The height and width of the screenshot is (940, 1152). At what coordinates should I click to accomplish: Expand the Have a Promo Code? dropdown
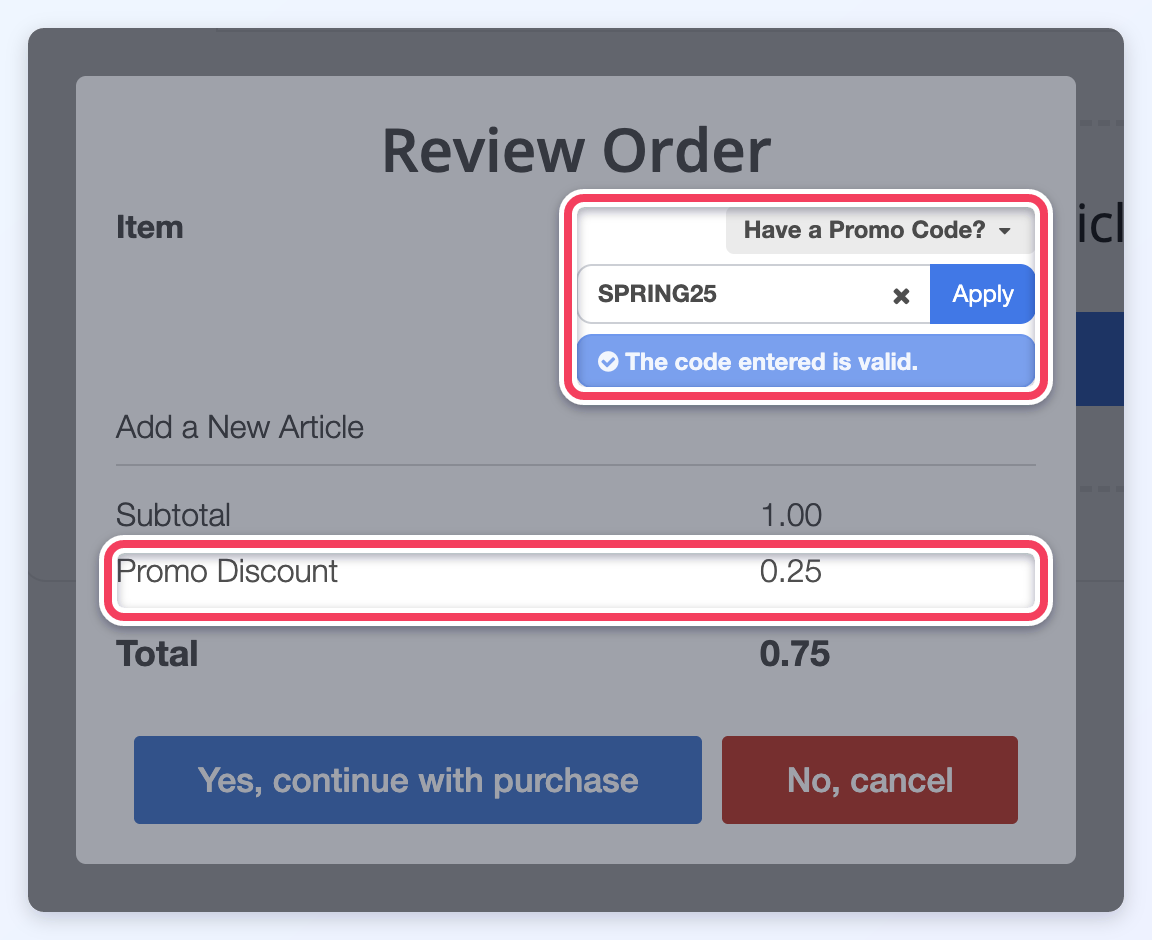pos(879,230)
